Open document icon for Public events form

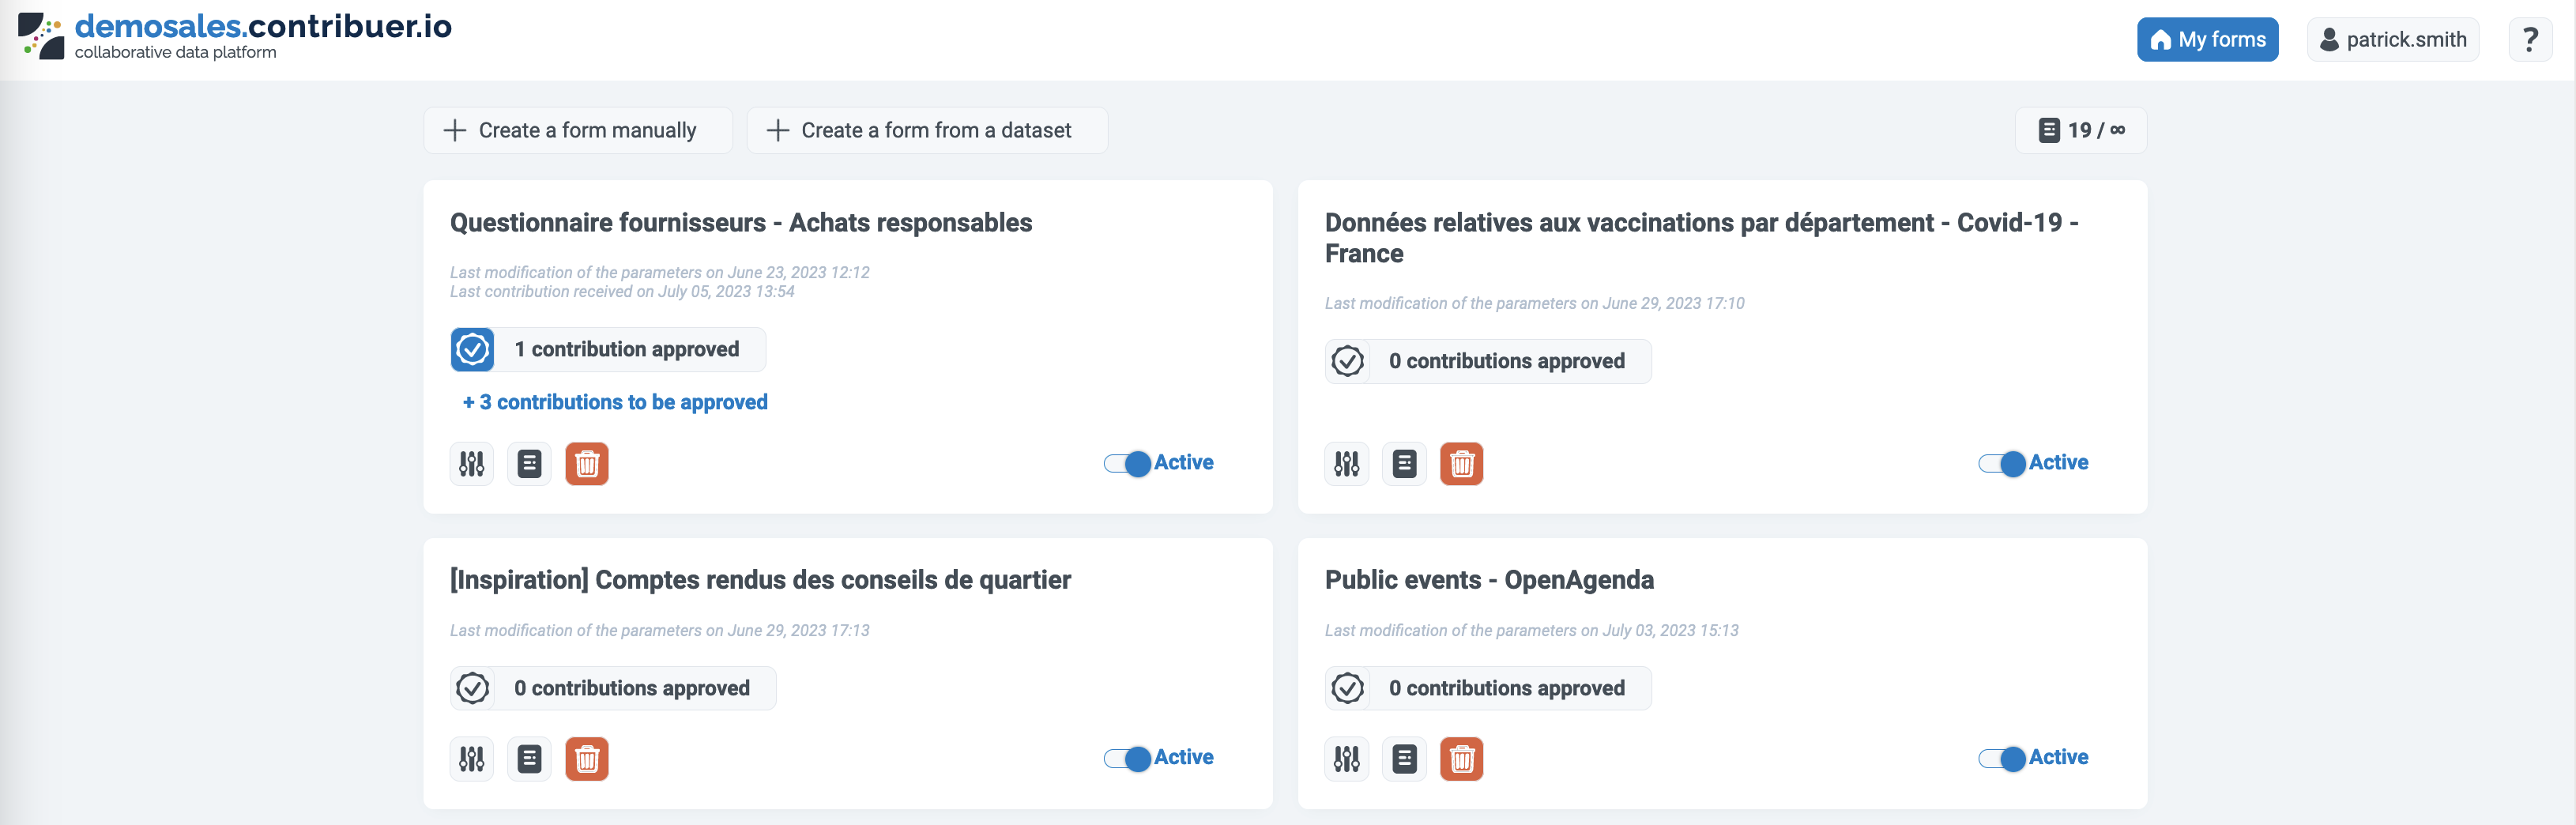coord(1404,759)
